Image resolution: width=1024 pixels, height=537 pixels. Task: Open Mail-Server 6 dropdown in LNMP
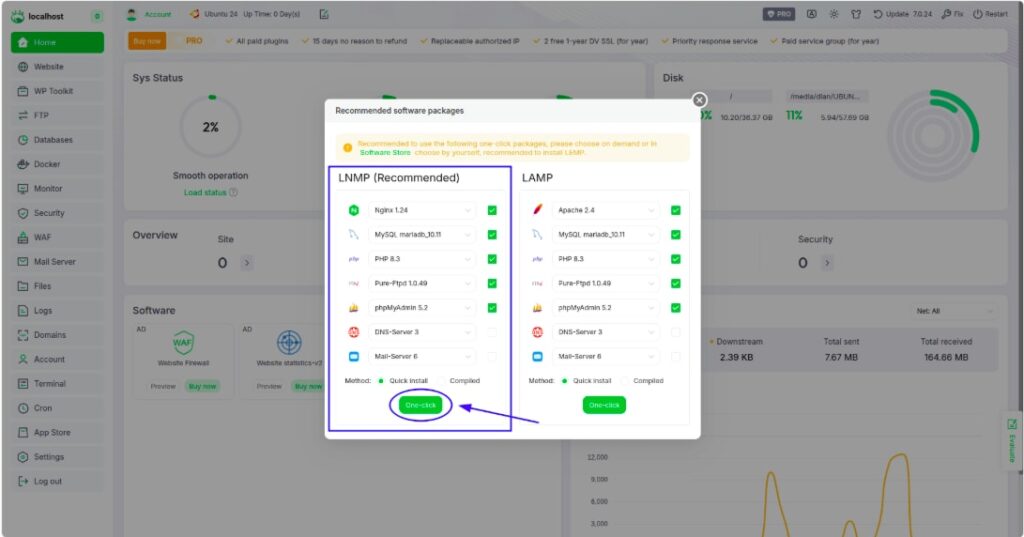[422, 357]
